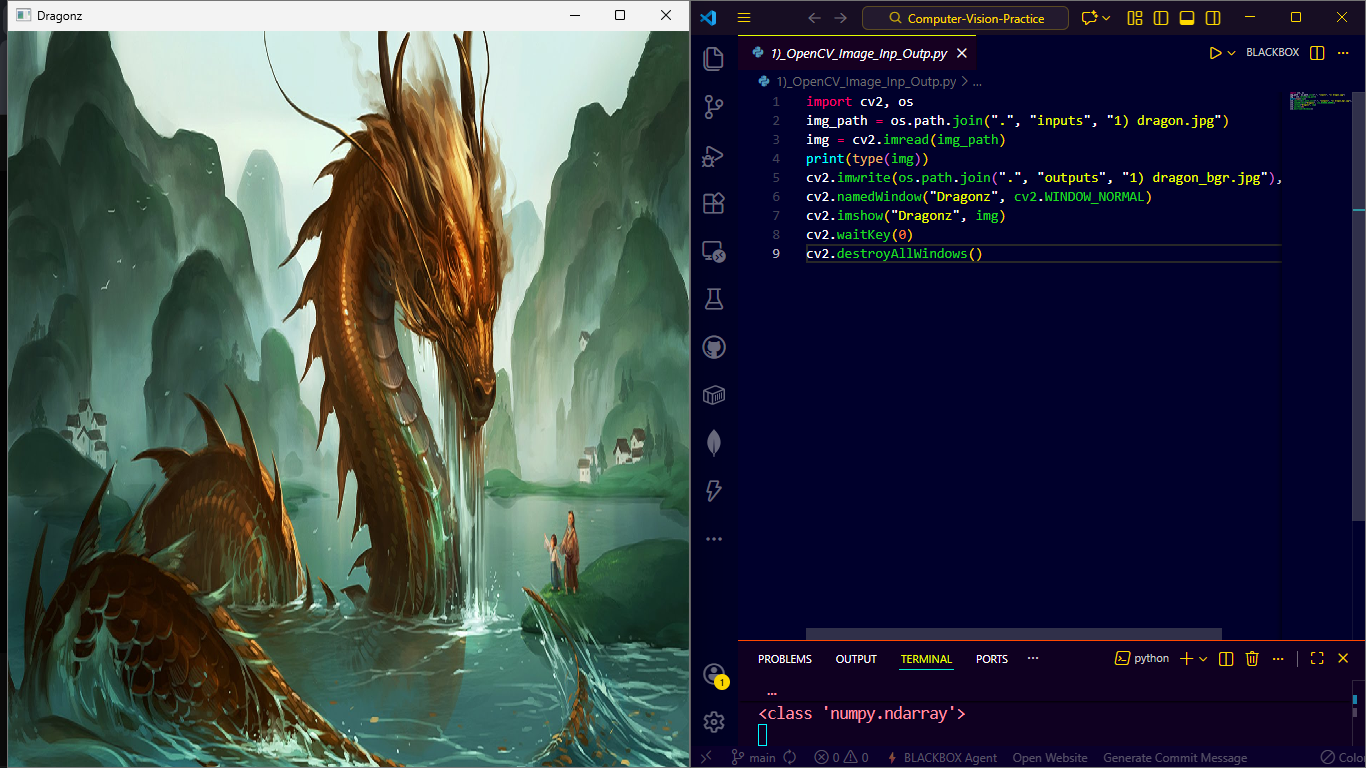Synchronize changes in the status bar

point(790,758)
